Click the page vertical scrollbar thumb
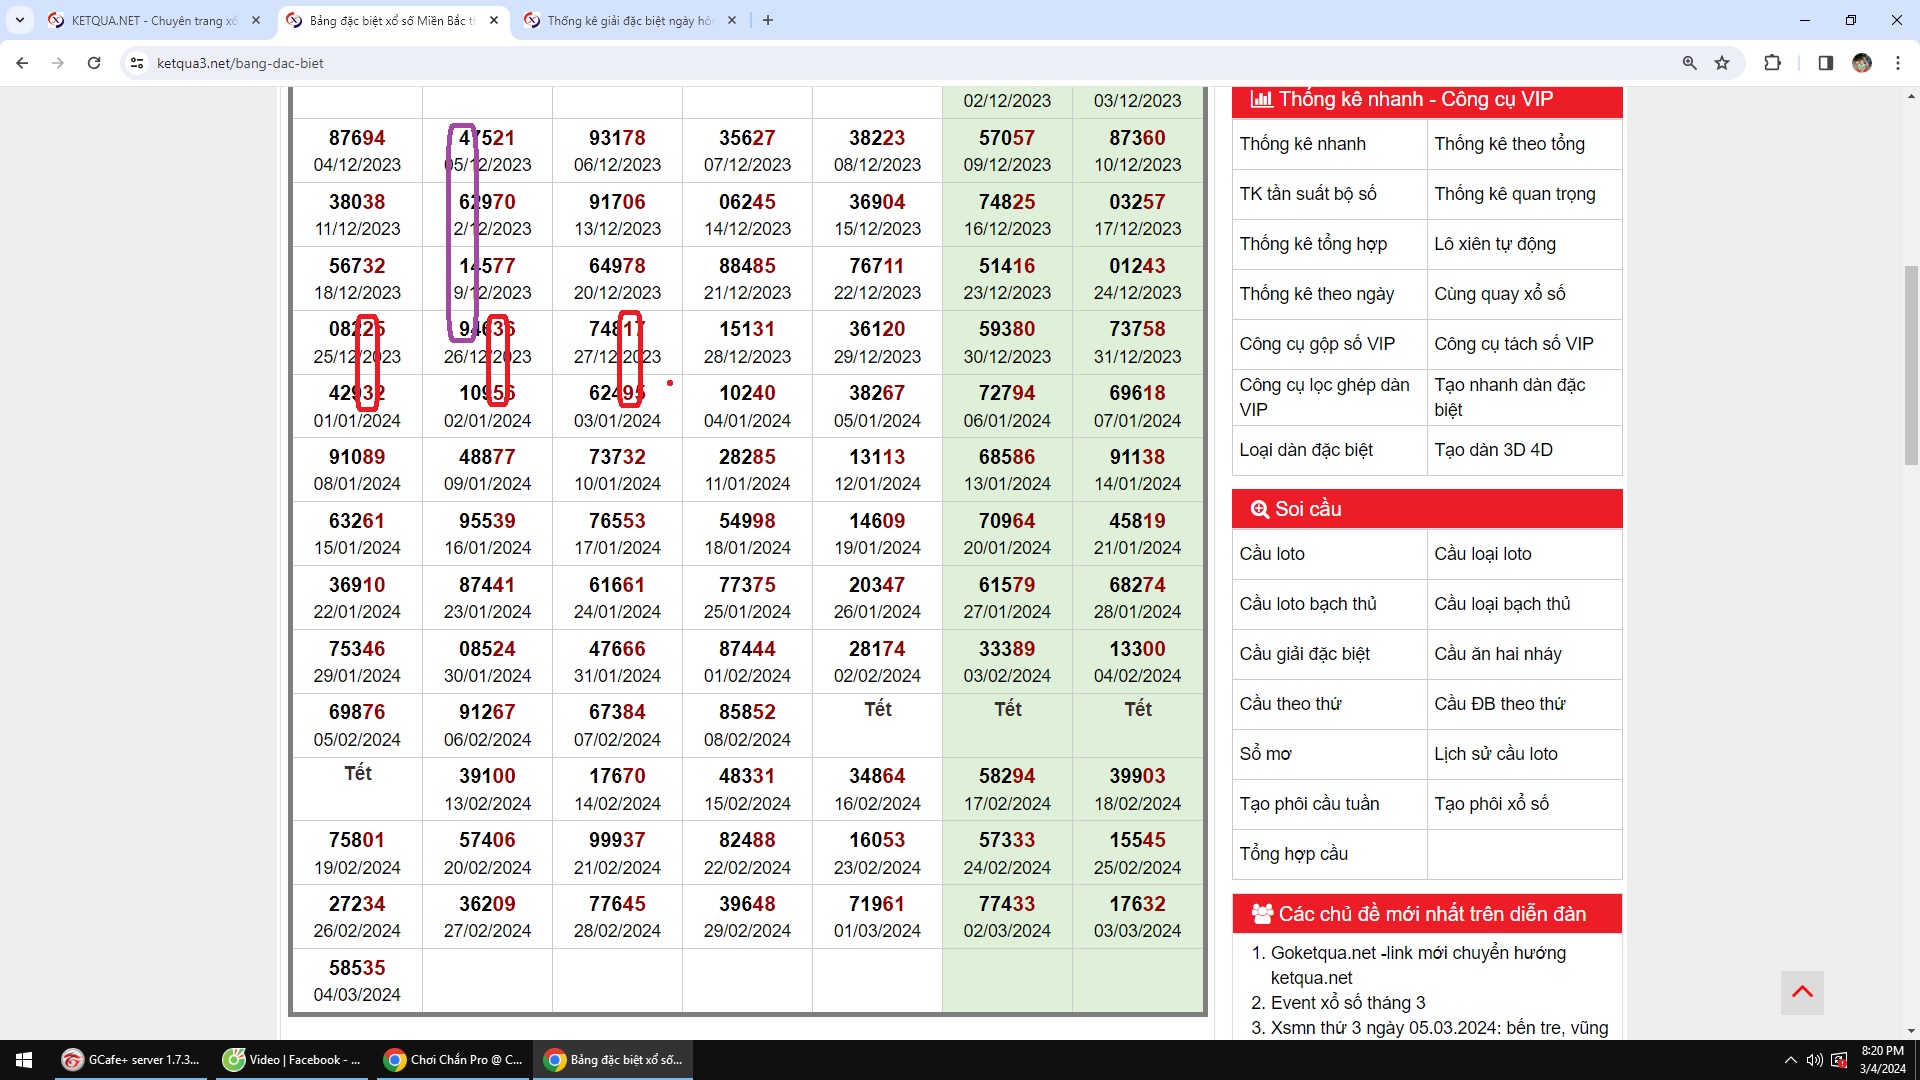The image size is (1920, 1080). 1911,365
